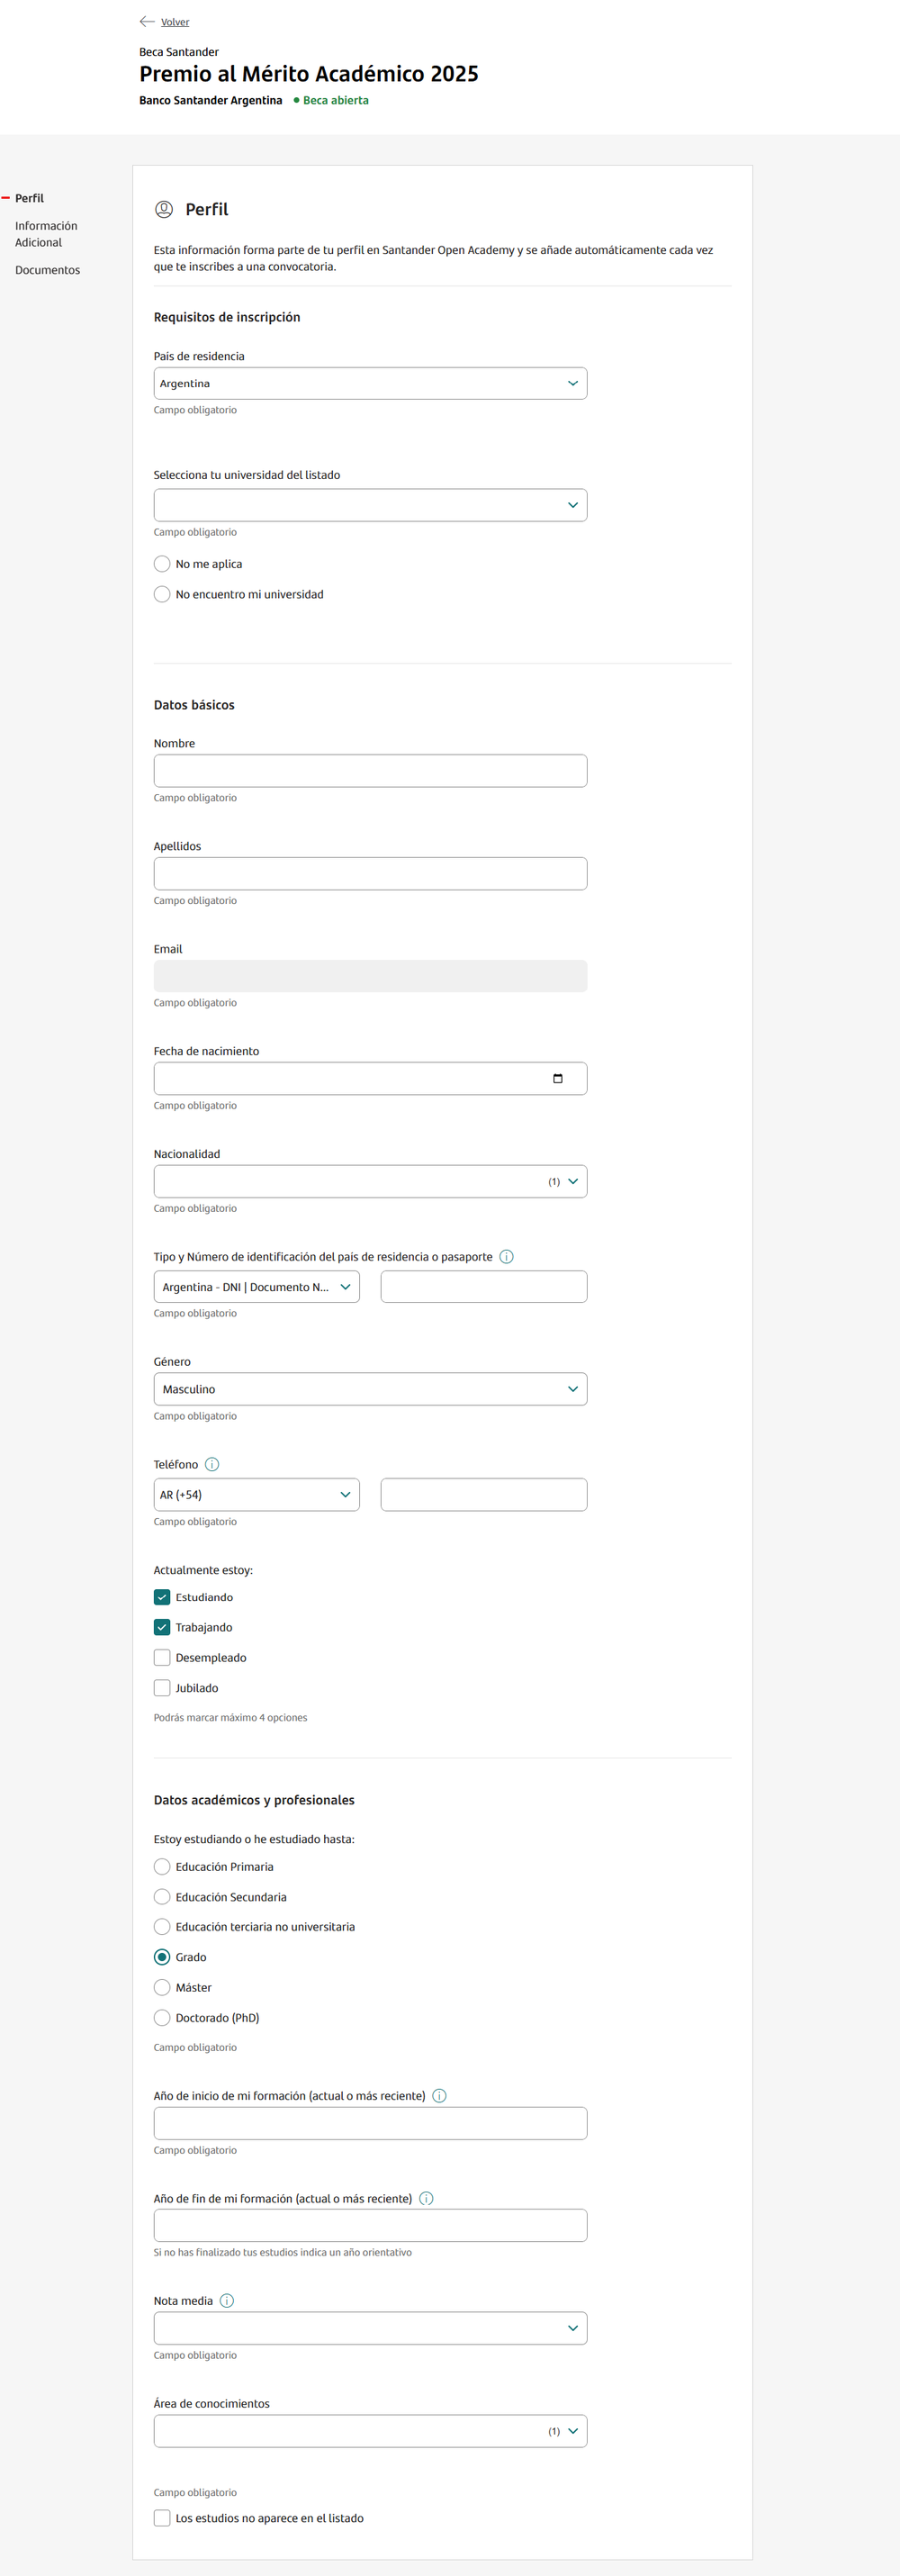Open the calendar picker in Fecha de nacimiento
This screenshot has width=900, height=2576.
[x=557, y=1078]
